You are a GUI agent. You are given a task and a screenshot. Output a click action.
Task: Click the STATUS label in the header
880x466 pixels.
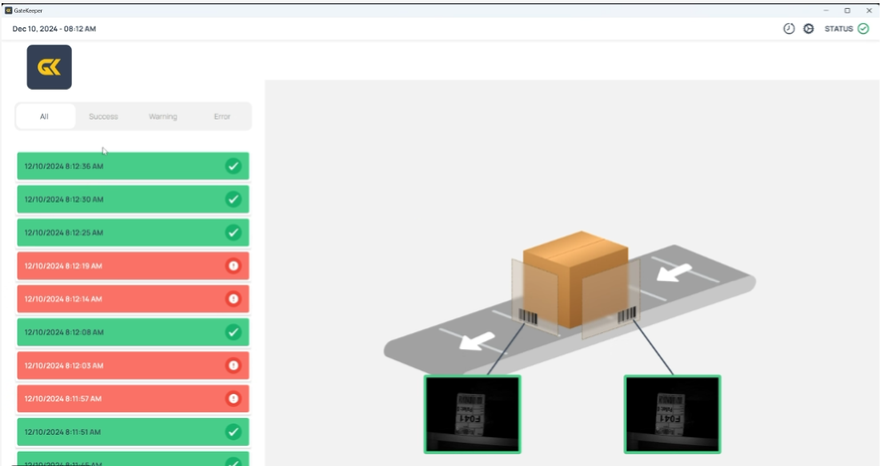click(x=838, y=29)
